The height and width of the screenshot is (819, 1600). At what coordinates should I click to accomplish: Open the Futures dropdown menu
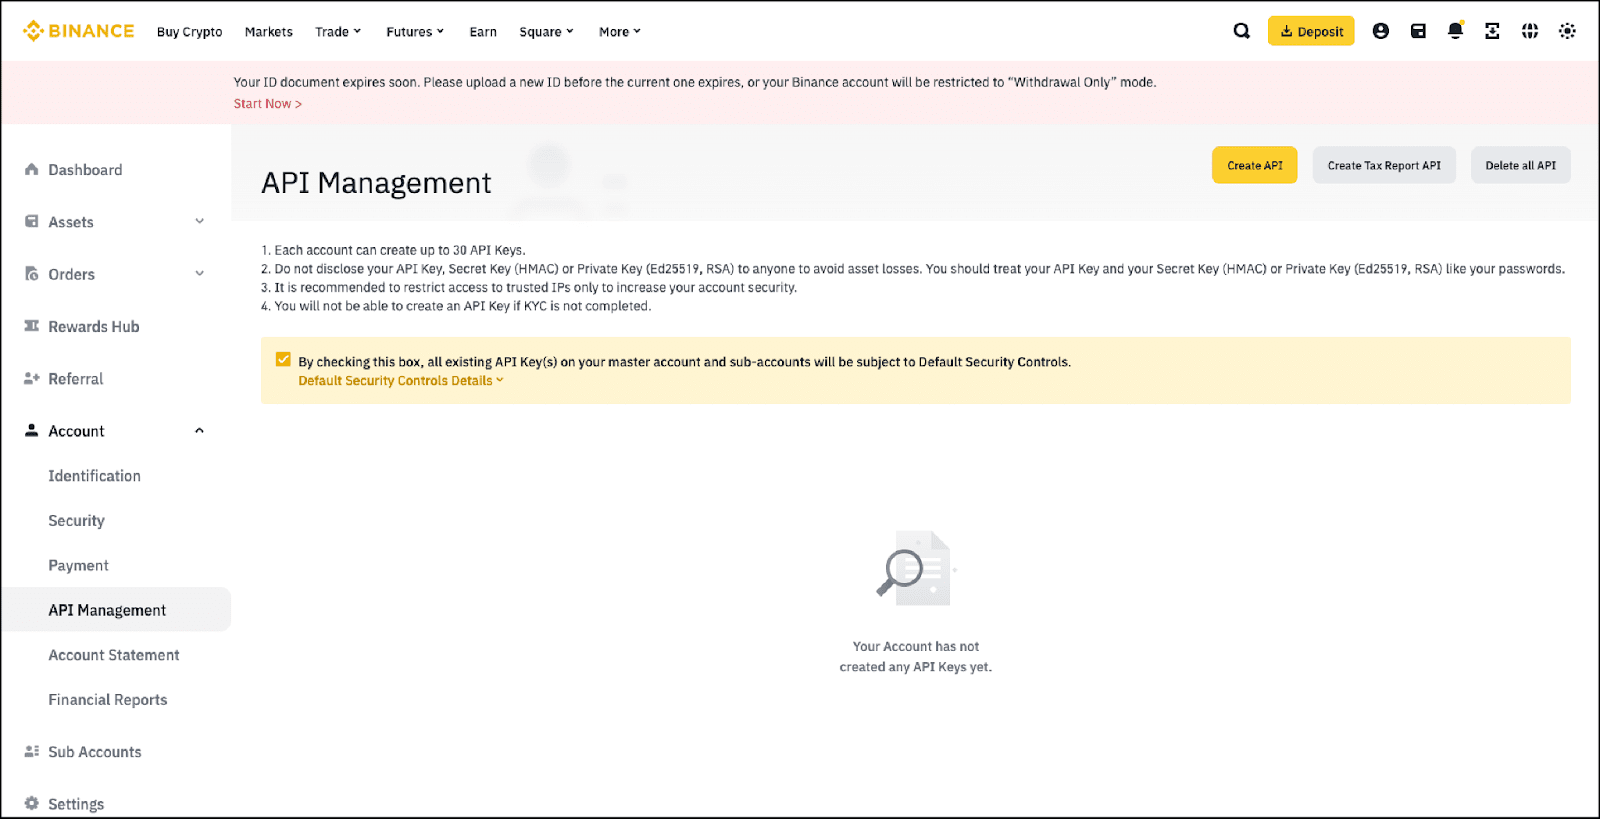click(415, 32)
